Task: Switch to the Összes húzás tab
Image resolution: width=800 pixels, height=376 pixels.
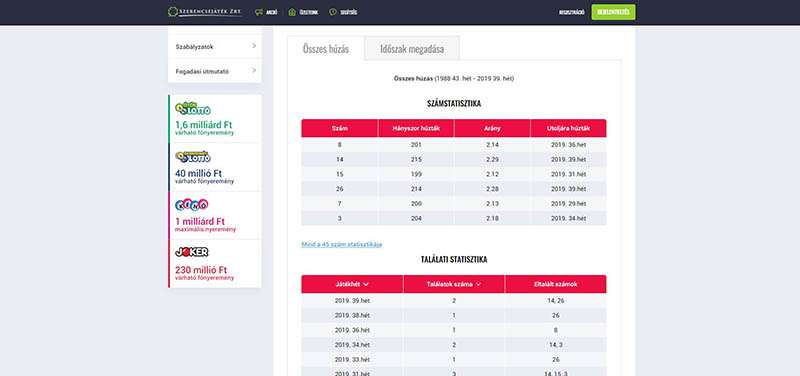Action: click(x=326, y=49)
